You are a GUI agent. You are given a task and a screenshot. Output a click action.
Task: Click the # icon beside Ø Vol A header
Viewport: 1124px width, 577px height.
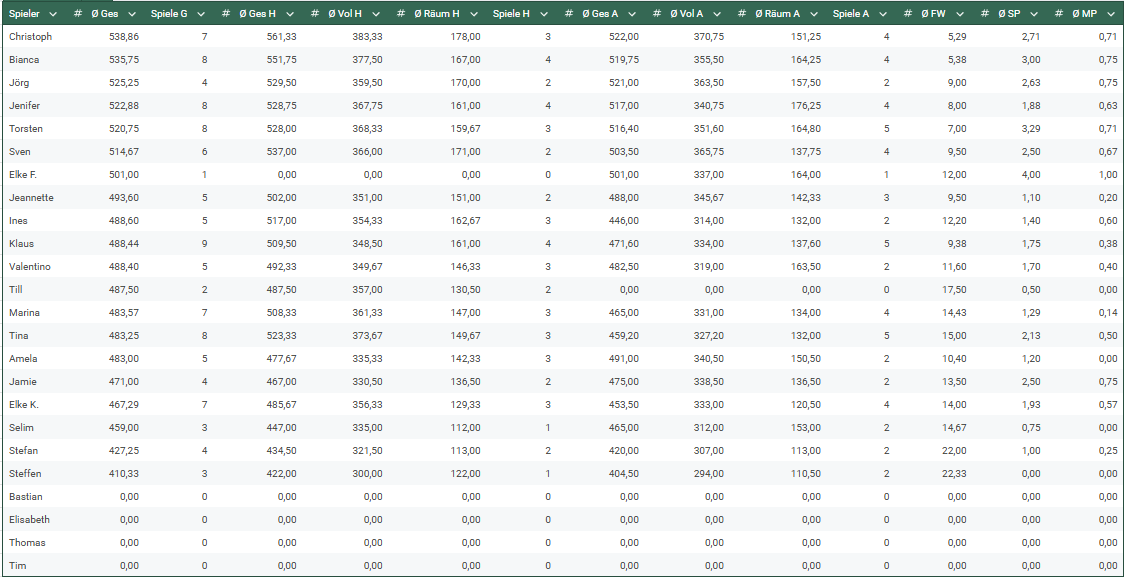click(657, 14)
